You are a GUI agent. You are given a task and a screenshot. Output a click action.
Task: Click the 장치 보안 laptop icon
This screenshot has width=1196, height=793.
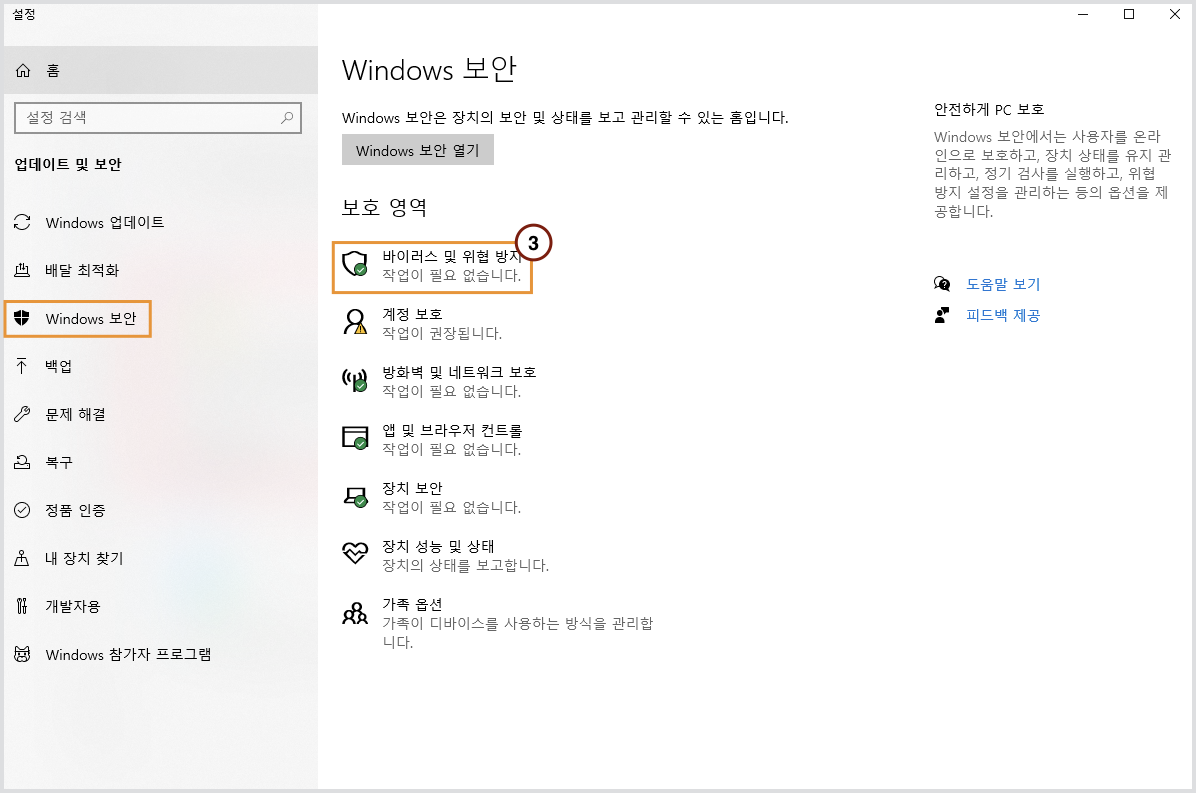[x=355, y=496]
